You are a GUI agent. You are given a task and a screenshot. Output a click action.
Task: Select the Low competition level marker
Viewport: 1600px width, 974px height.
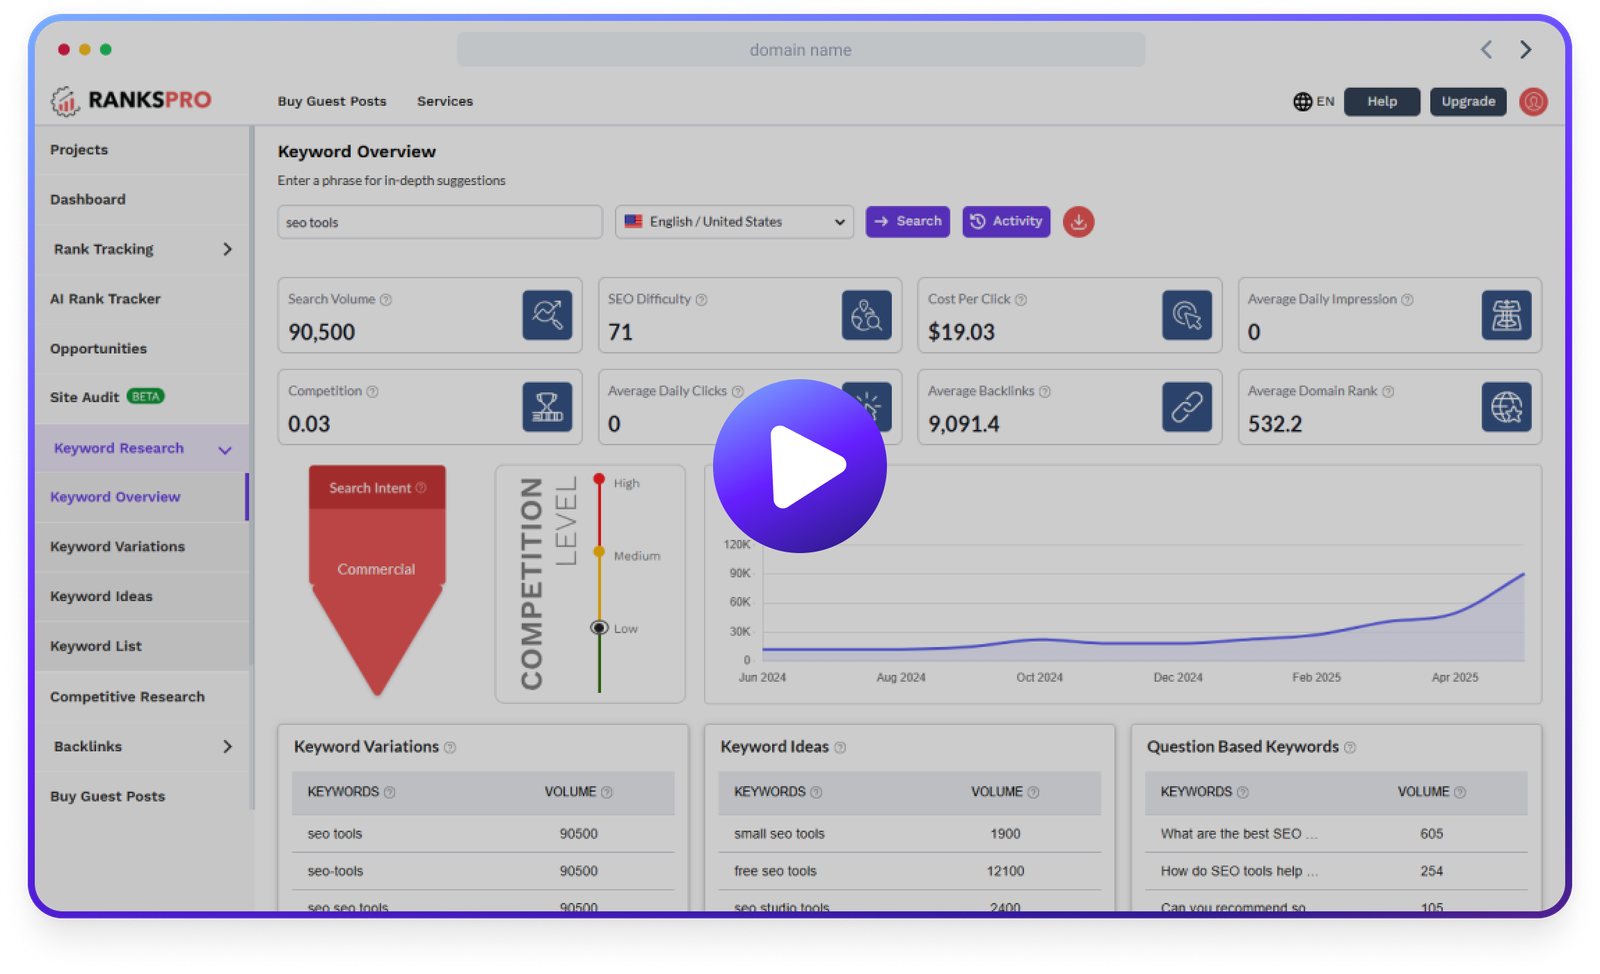click(x=599, y=628)
